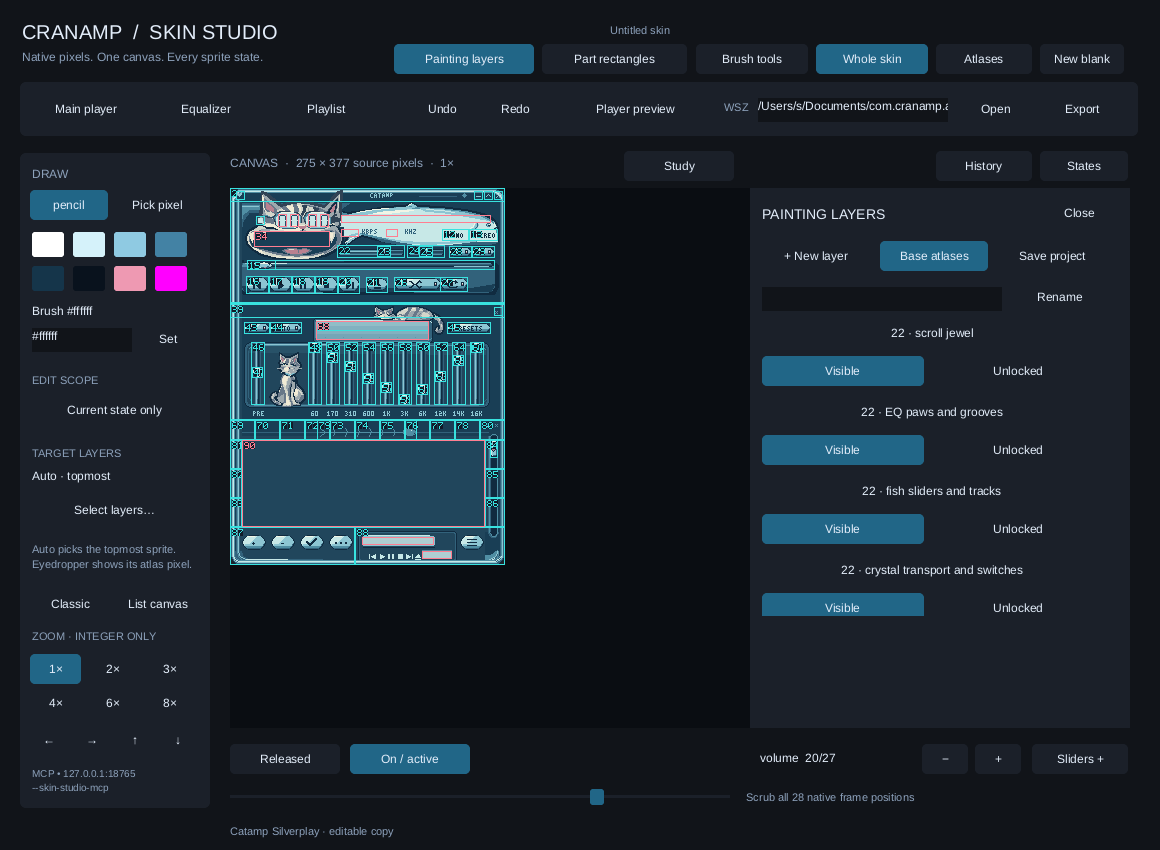This screenshot has height=850, width=1160.
Task: Click the next-track sprite on the canvas
Action: pyautogui.click(x=348, y=285)
